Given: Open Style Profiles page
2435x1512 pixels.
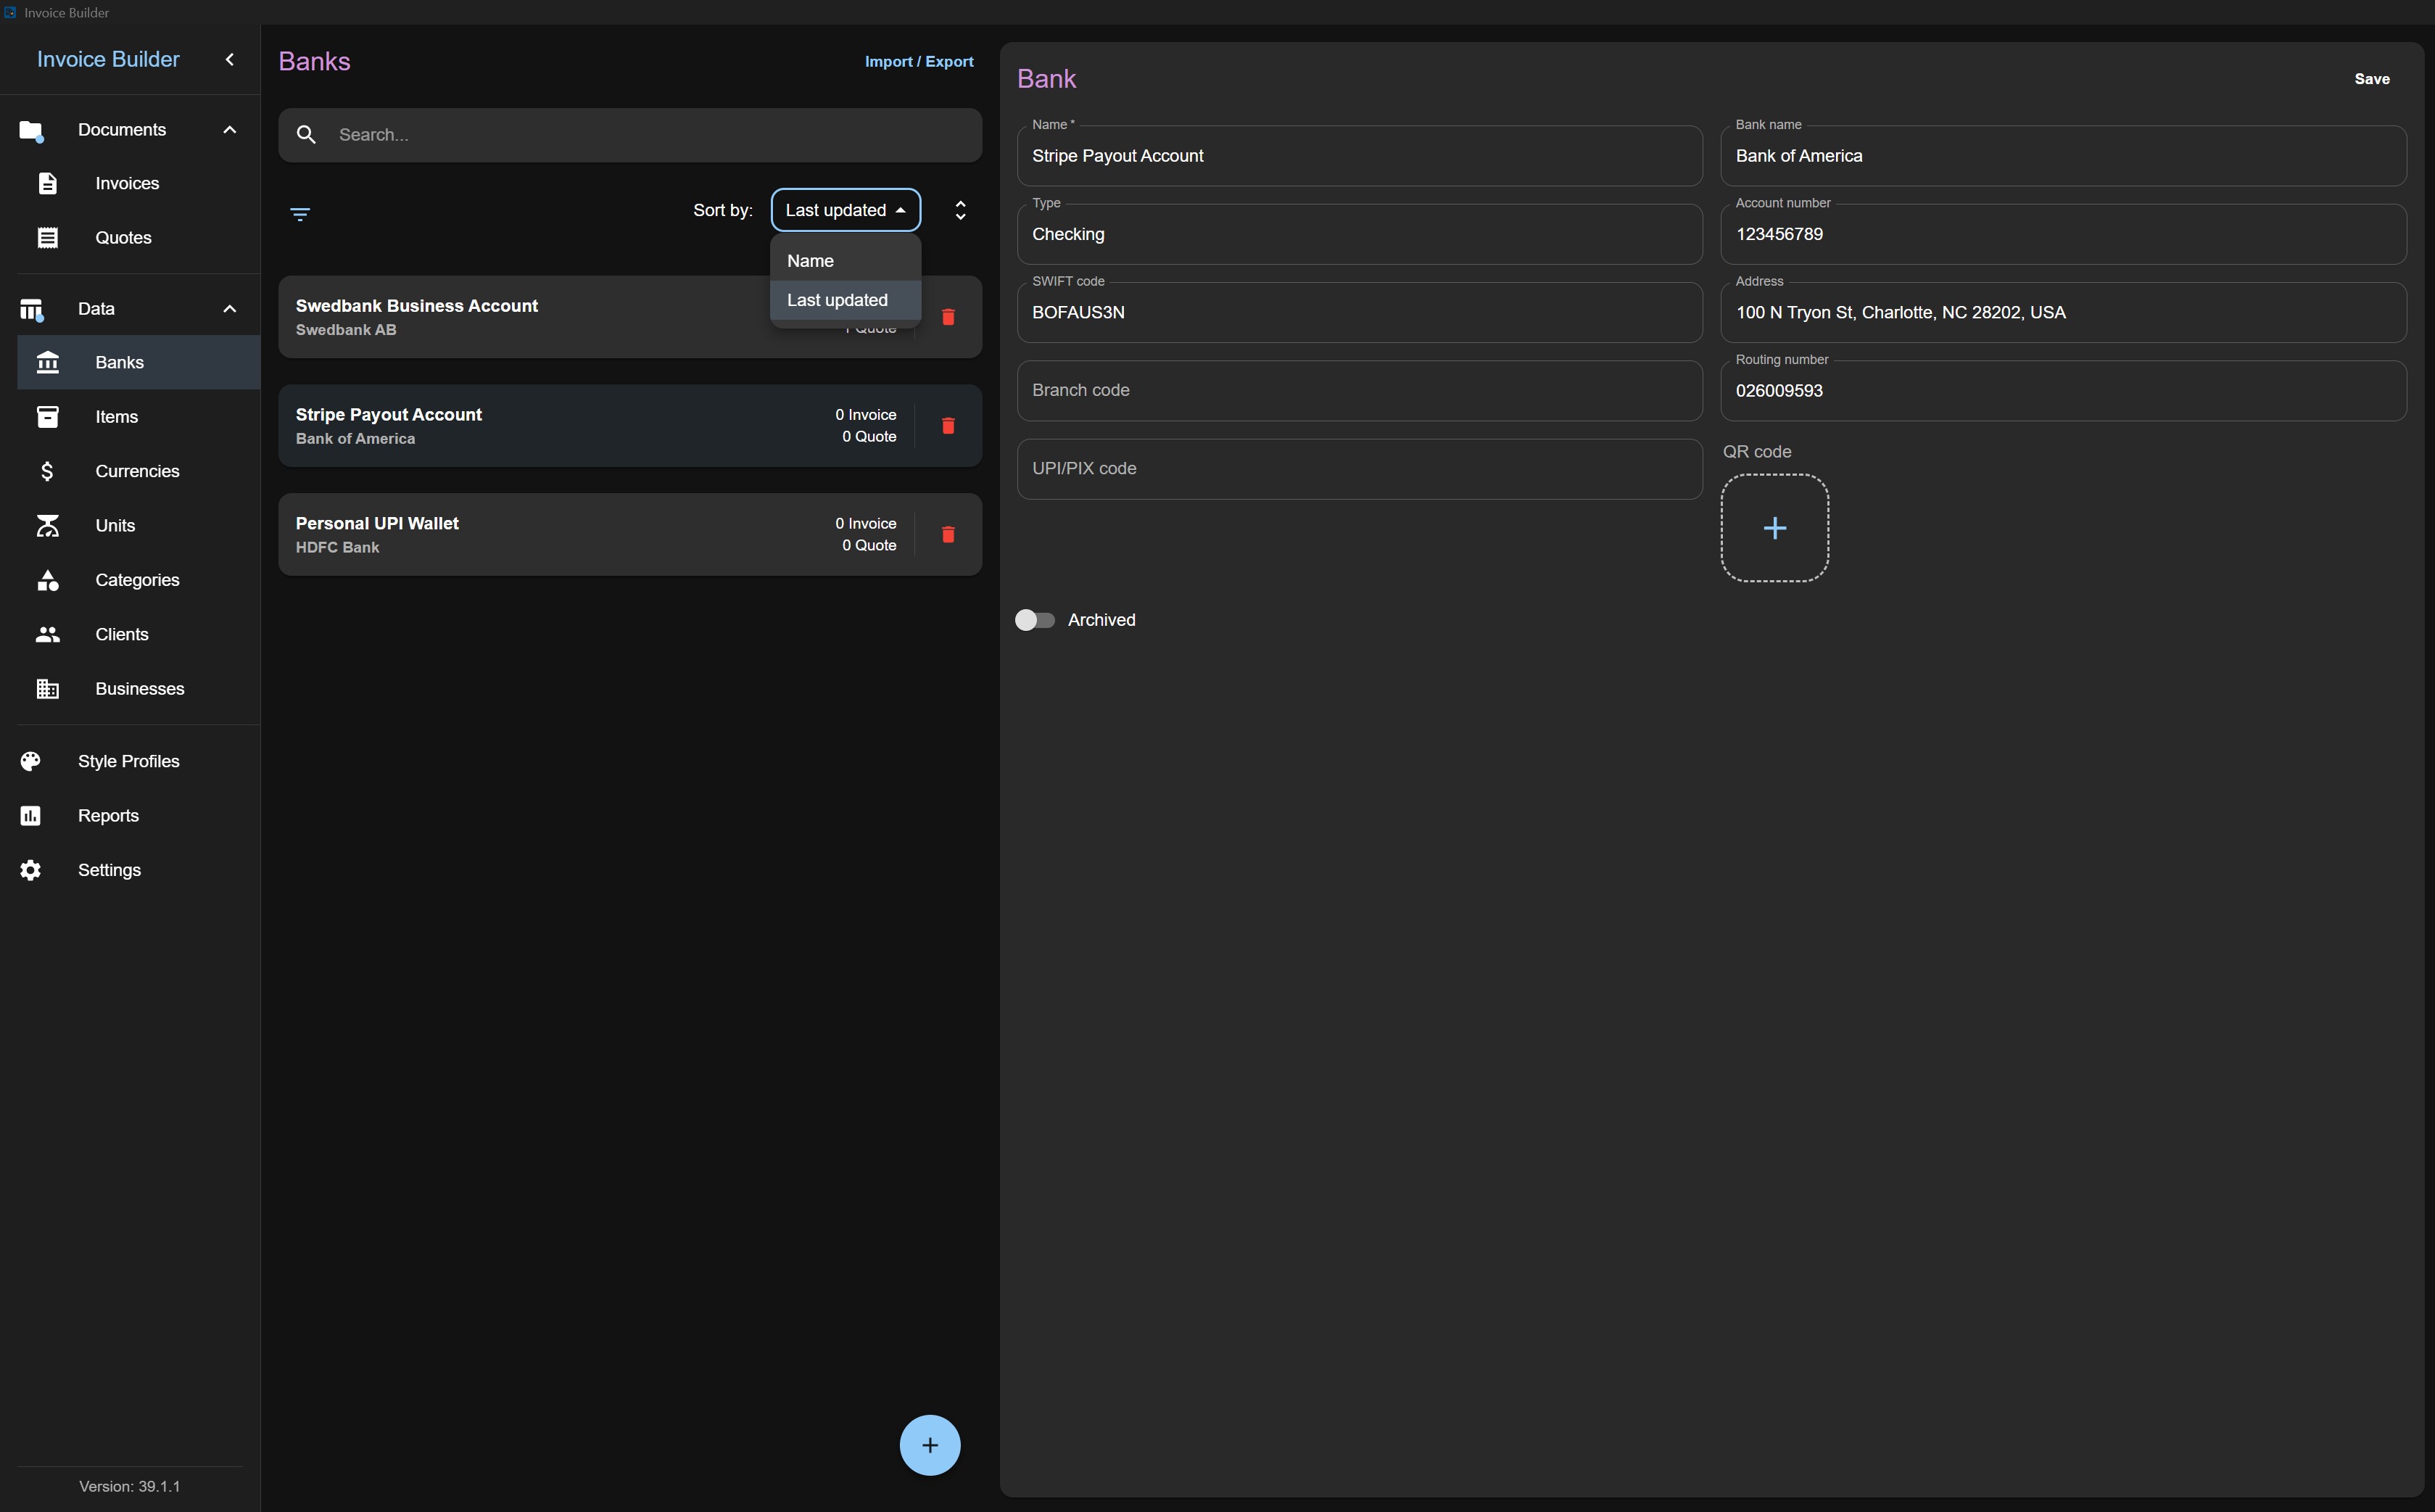Looking at the screenshot, I should (x=130, y=761).
